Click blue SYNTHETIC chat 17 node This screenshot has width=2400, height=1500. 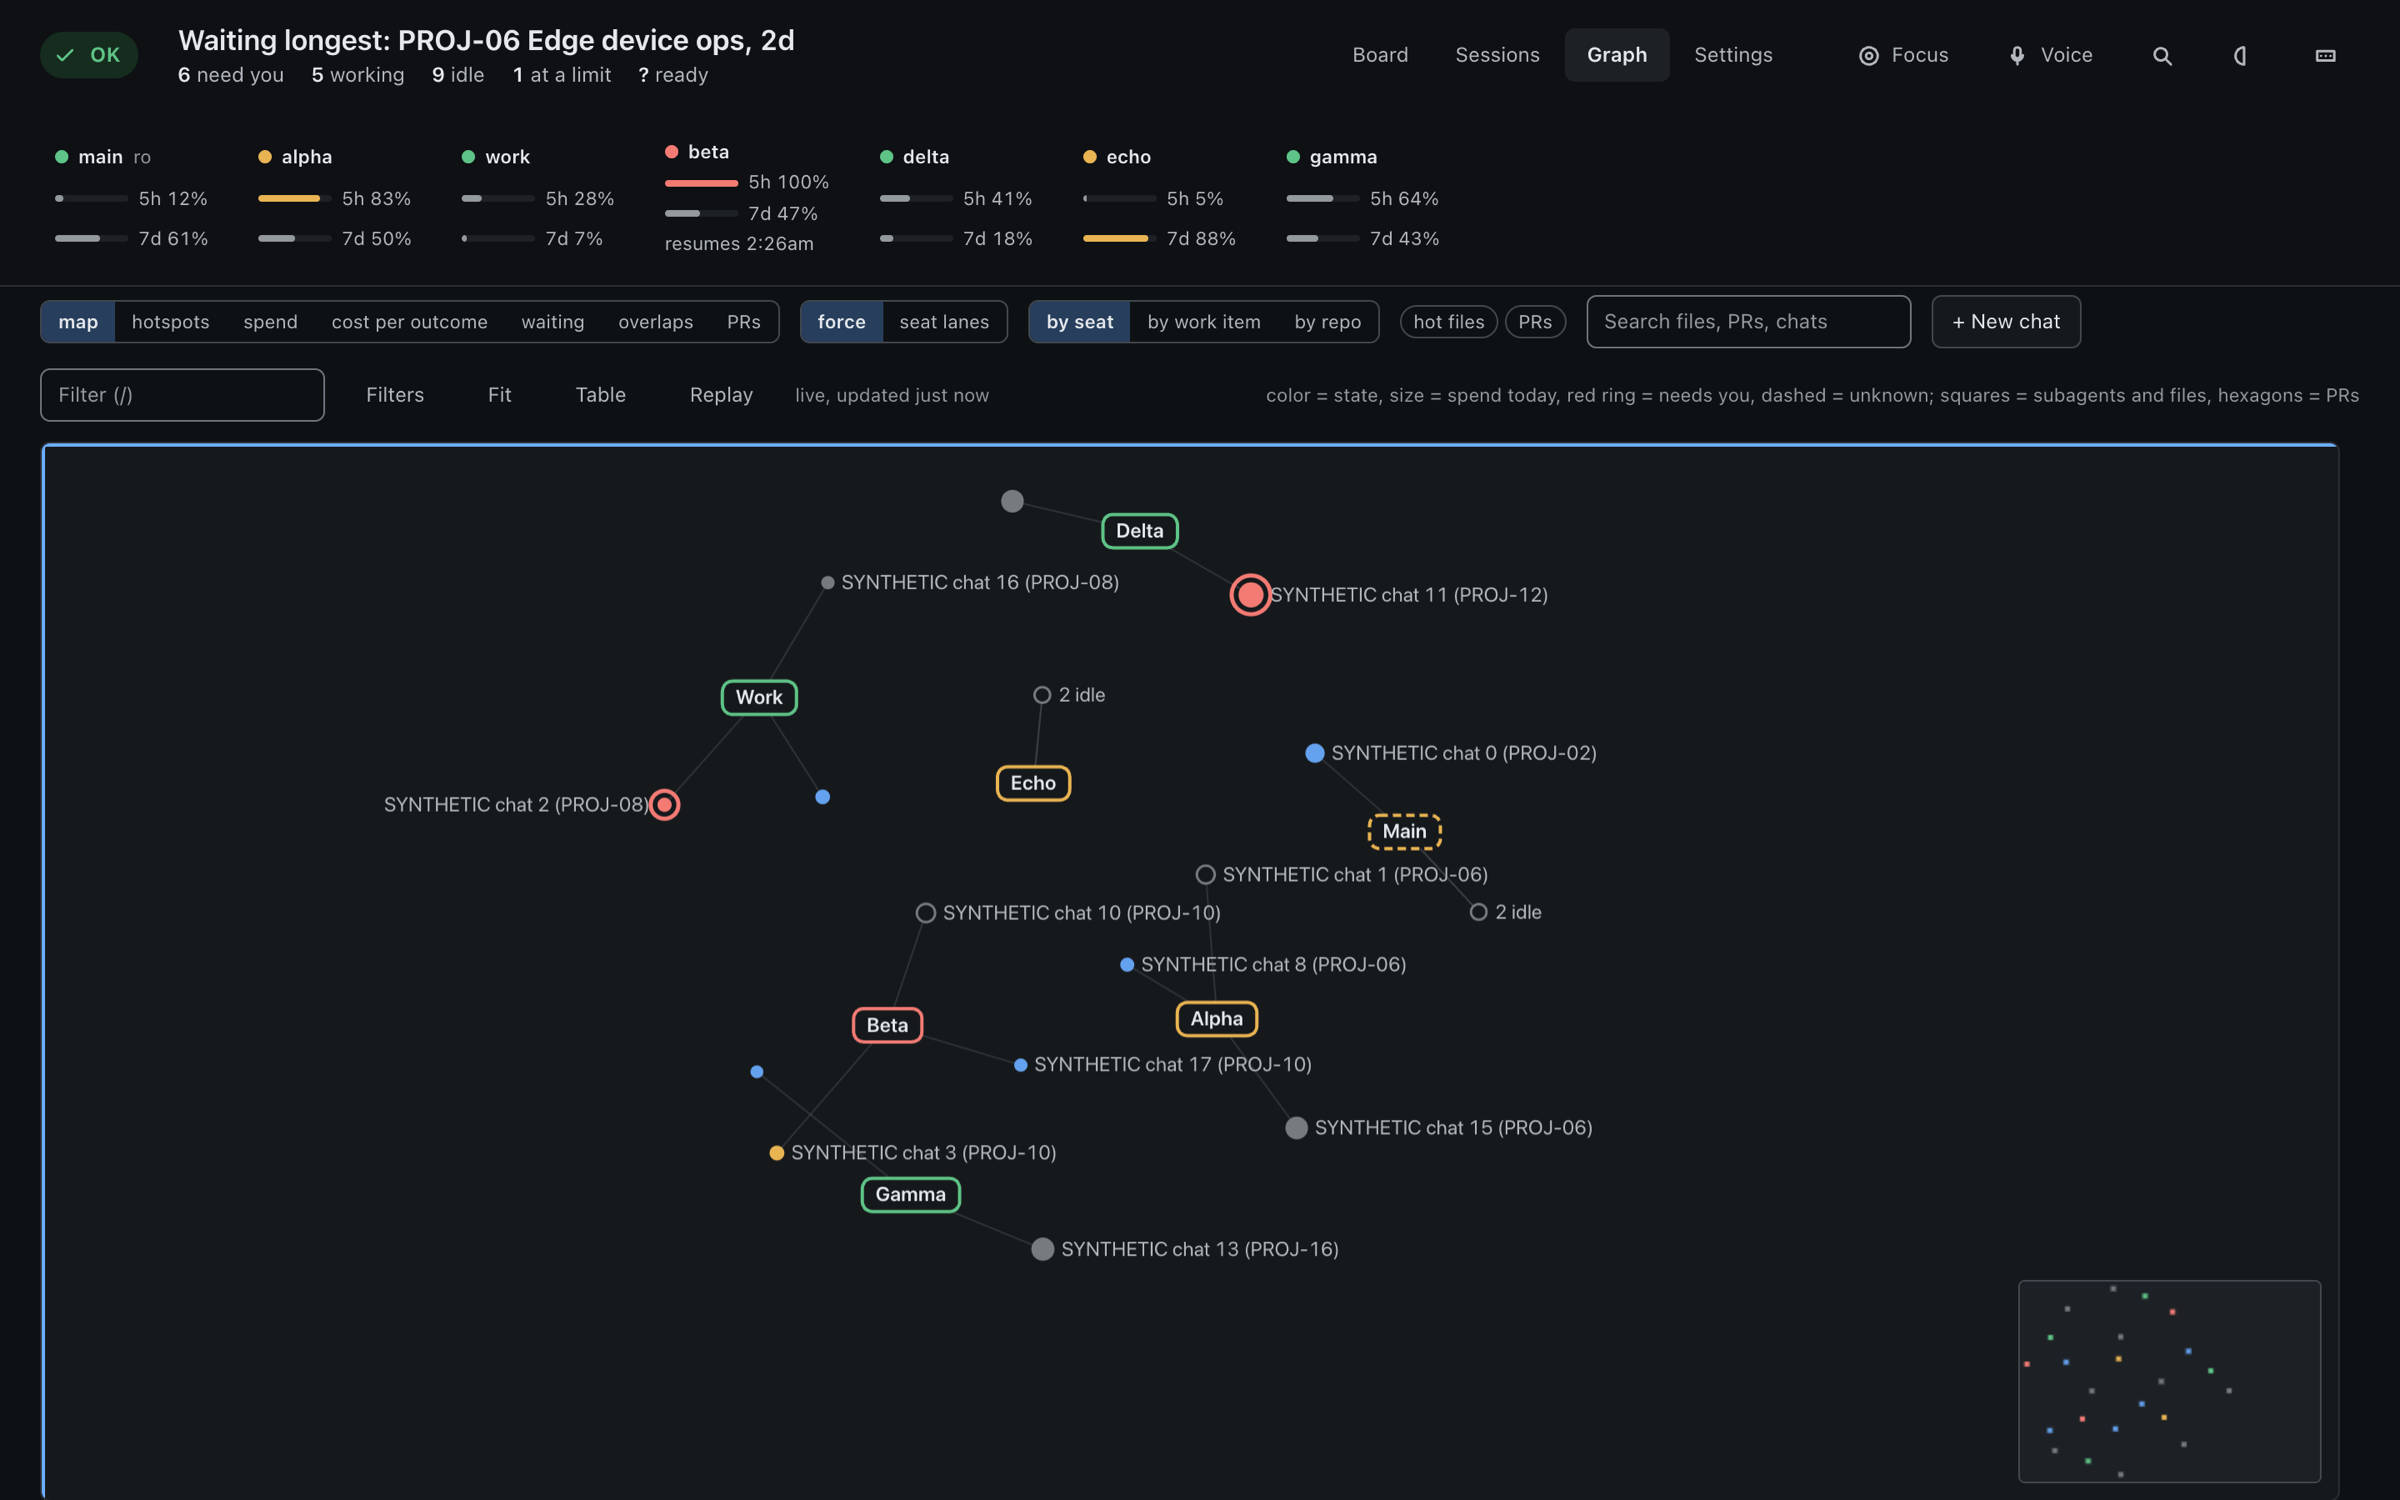tap(1020, 1065)
